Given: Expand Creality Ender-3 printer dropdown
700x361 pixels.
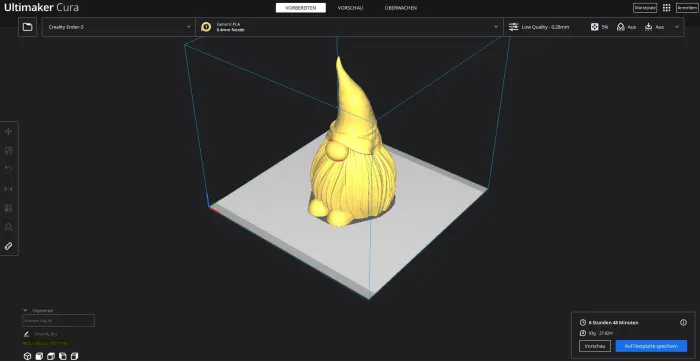Looking at the screenshot, I should coord(118,27).
